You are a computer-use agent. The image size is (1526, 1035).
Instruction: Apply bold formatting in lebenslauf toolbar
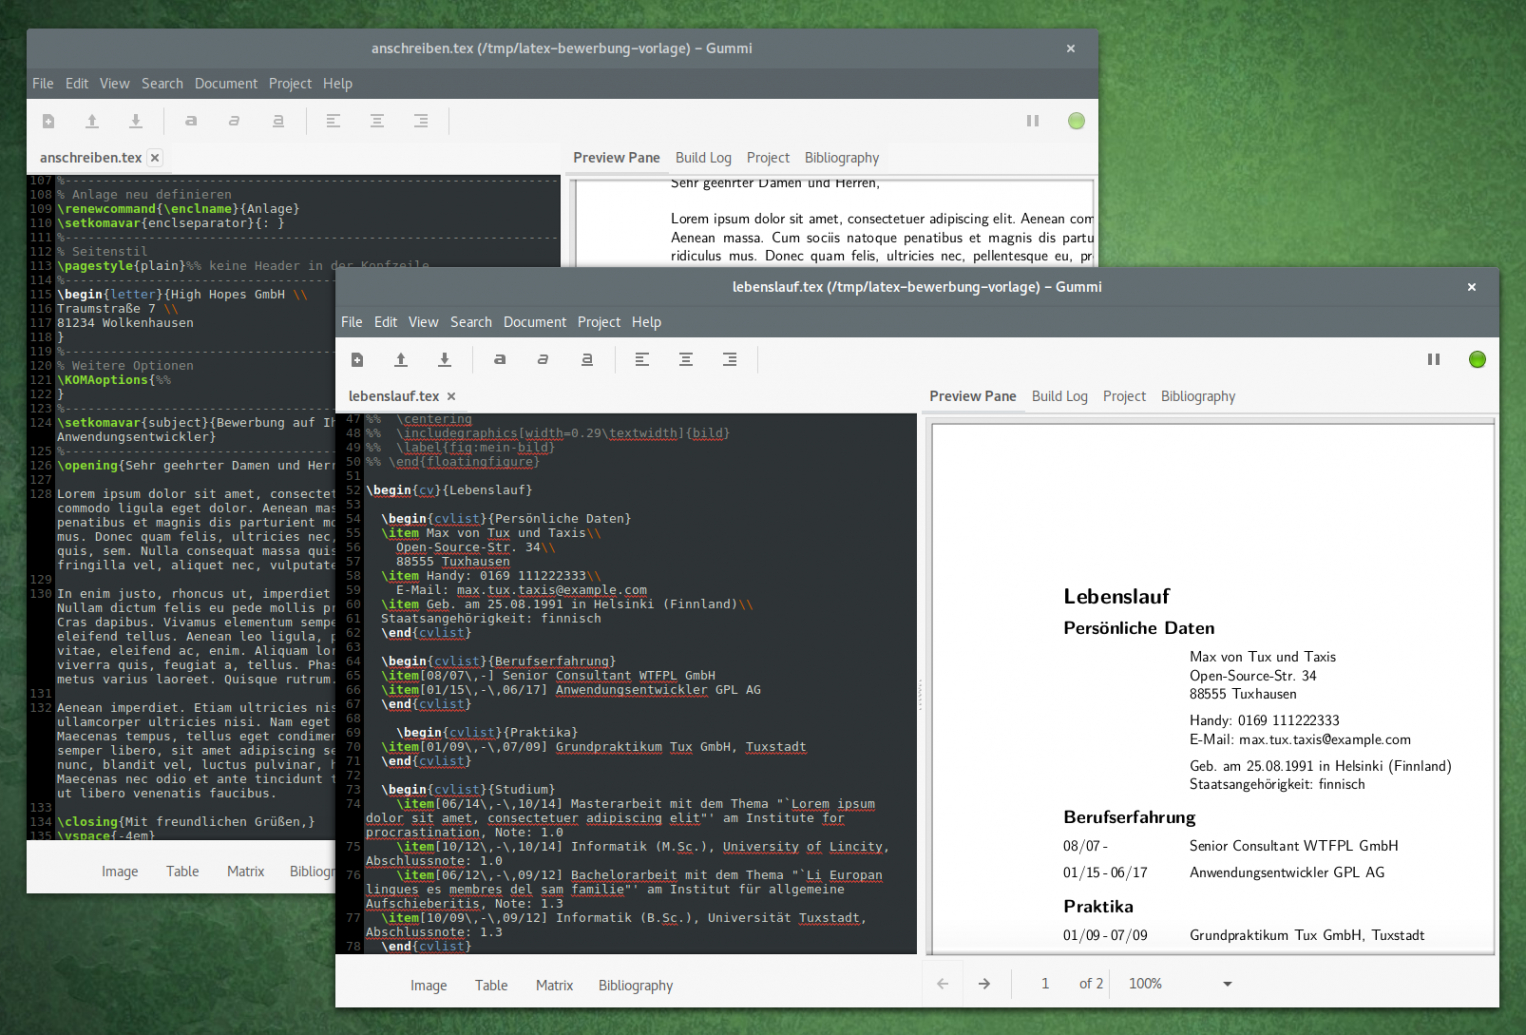pos(500,360)
